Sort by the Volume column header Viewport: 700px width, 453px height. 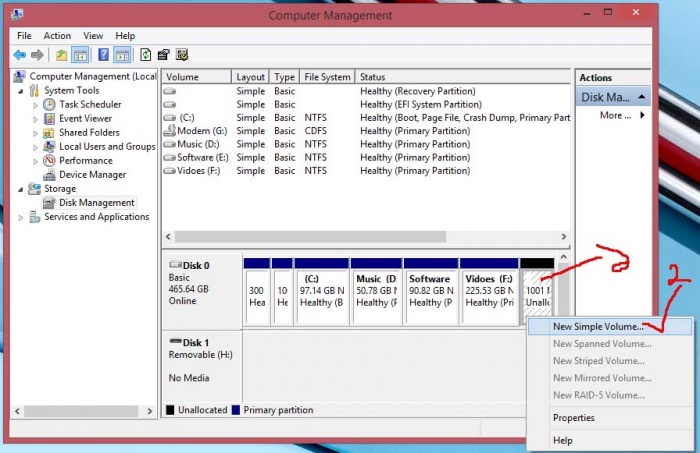pyautogui.click(x=197, y=77)
